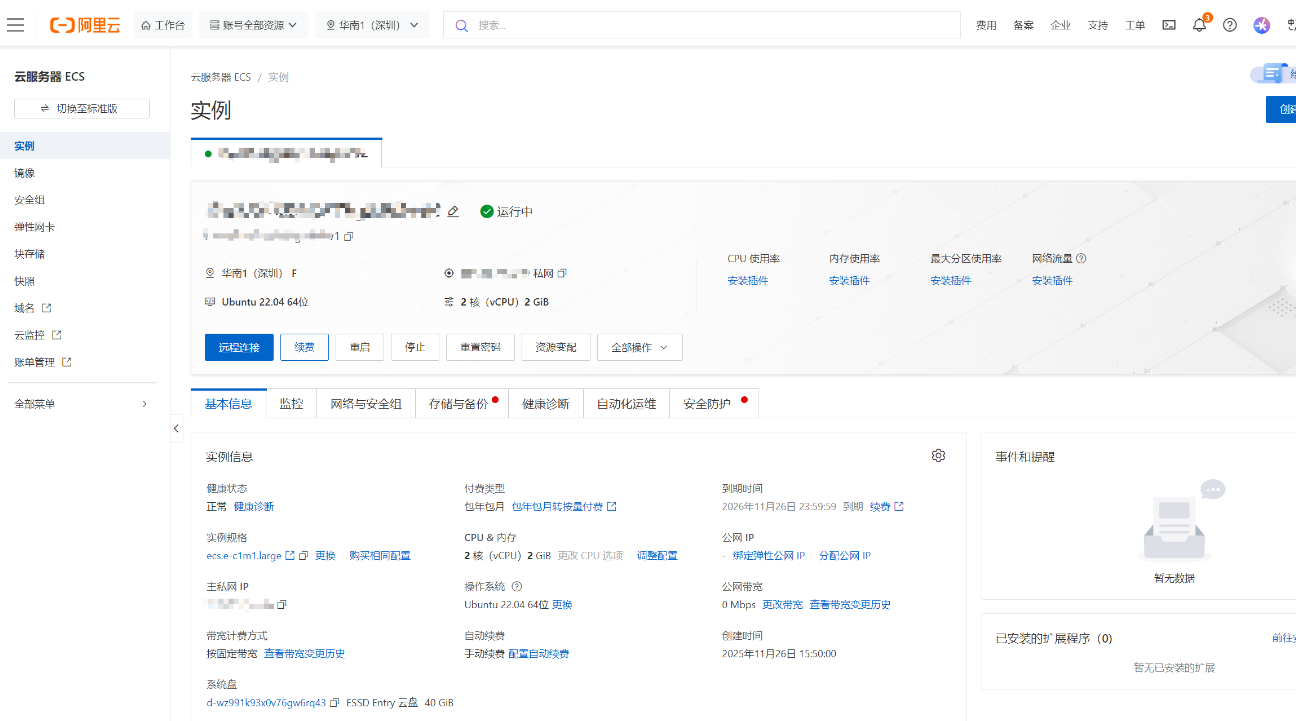Image resolution: width=1296 pixels, height=721 pixels.
Task: Copy the private IP next to 私网
Action: pyautogui.click(x=562, y=273)
